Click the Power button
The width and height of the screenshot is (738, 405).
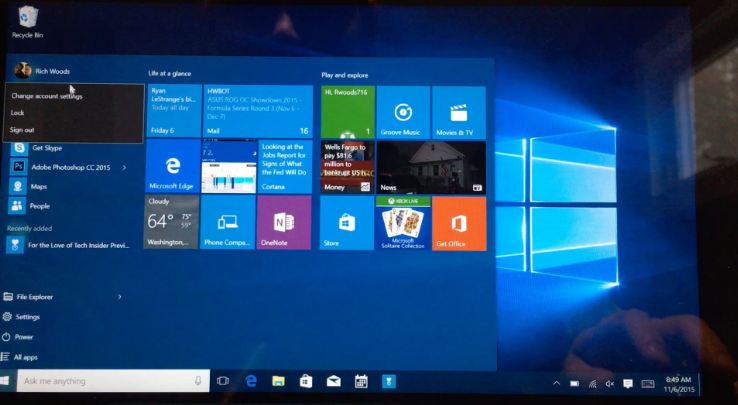coord(24,337)
